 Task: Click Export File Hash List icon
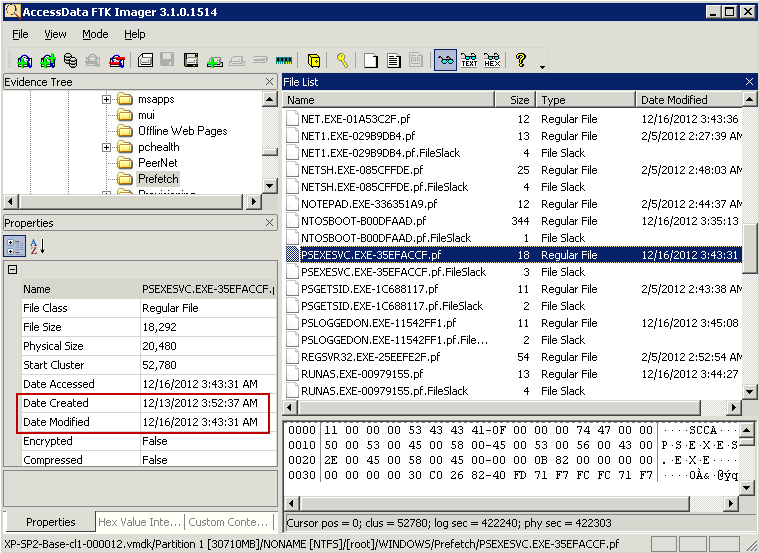[x=394, y=61]
